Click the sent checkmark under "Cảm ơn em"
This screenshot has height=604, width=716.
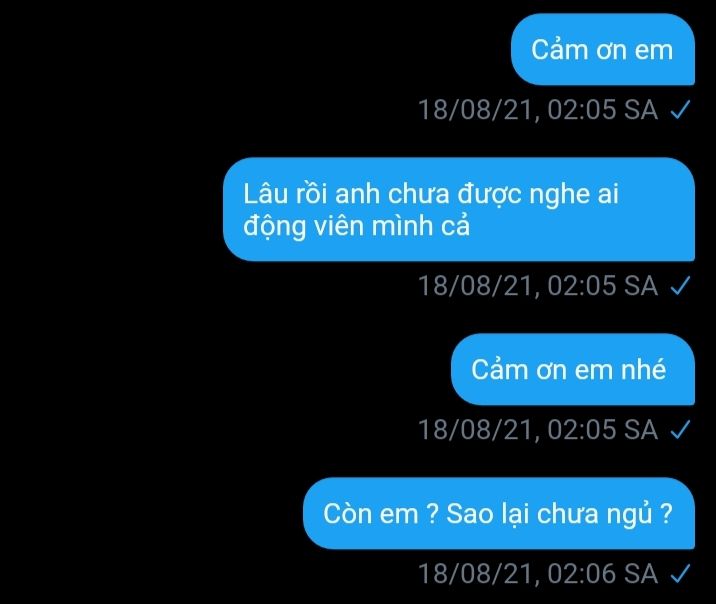click(x=680, y=110)
